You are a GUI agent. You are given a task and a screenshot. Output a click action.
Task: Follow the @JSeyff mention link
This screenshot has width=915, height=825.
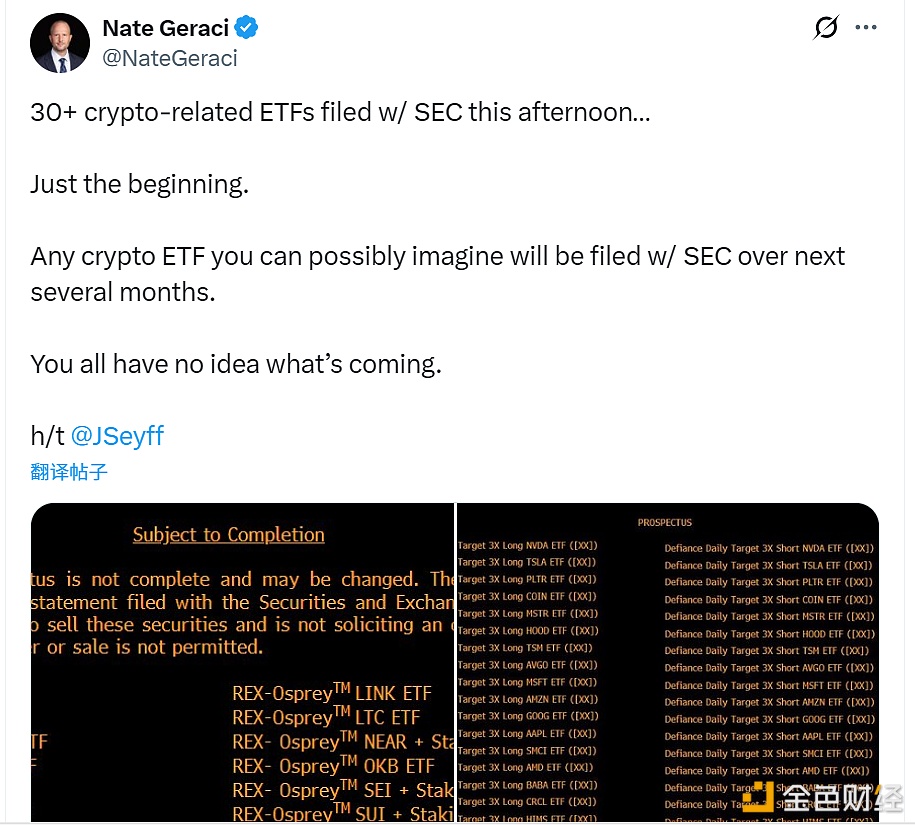click(117, 436)
